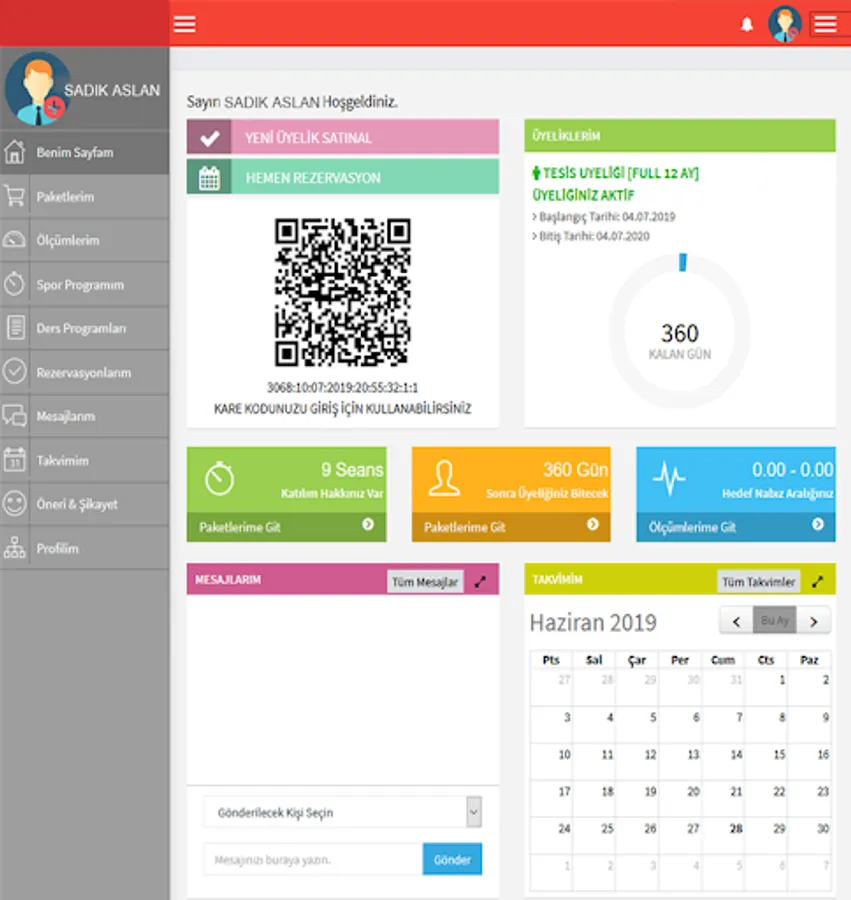
Task: Click the checkmark icon on membership purchase
Action: pyautogui.click(x=209, y=137)
